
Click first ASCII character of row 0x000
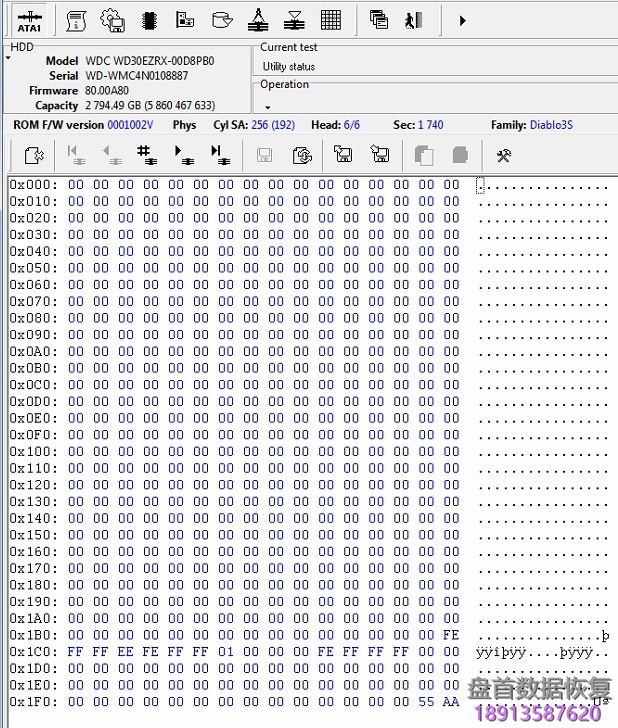click(x=480, y=186)
